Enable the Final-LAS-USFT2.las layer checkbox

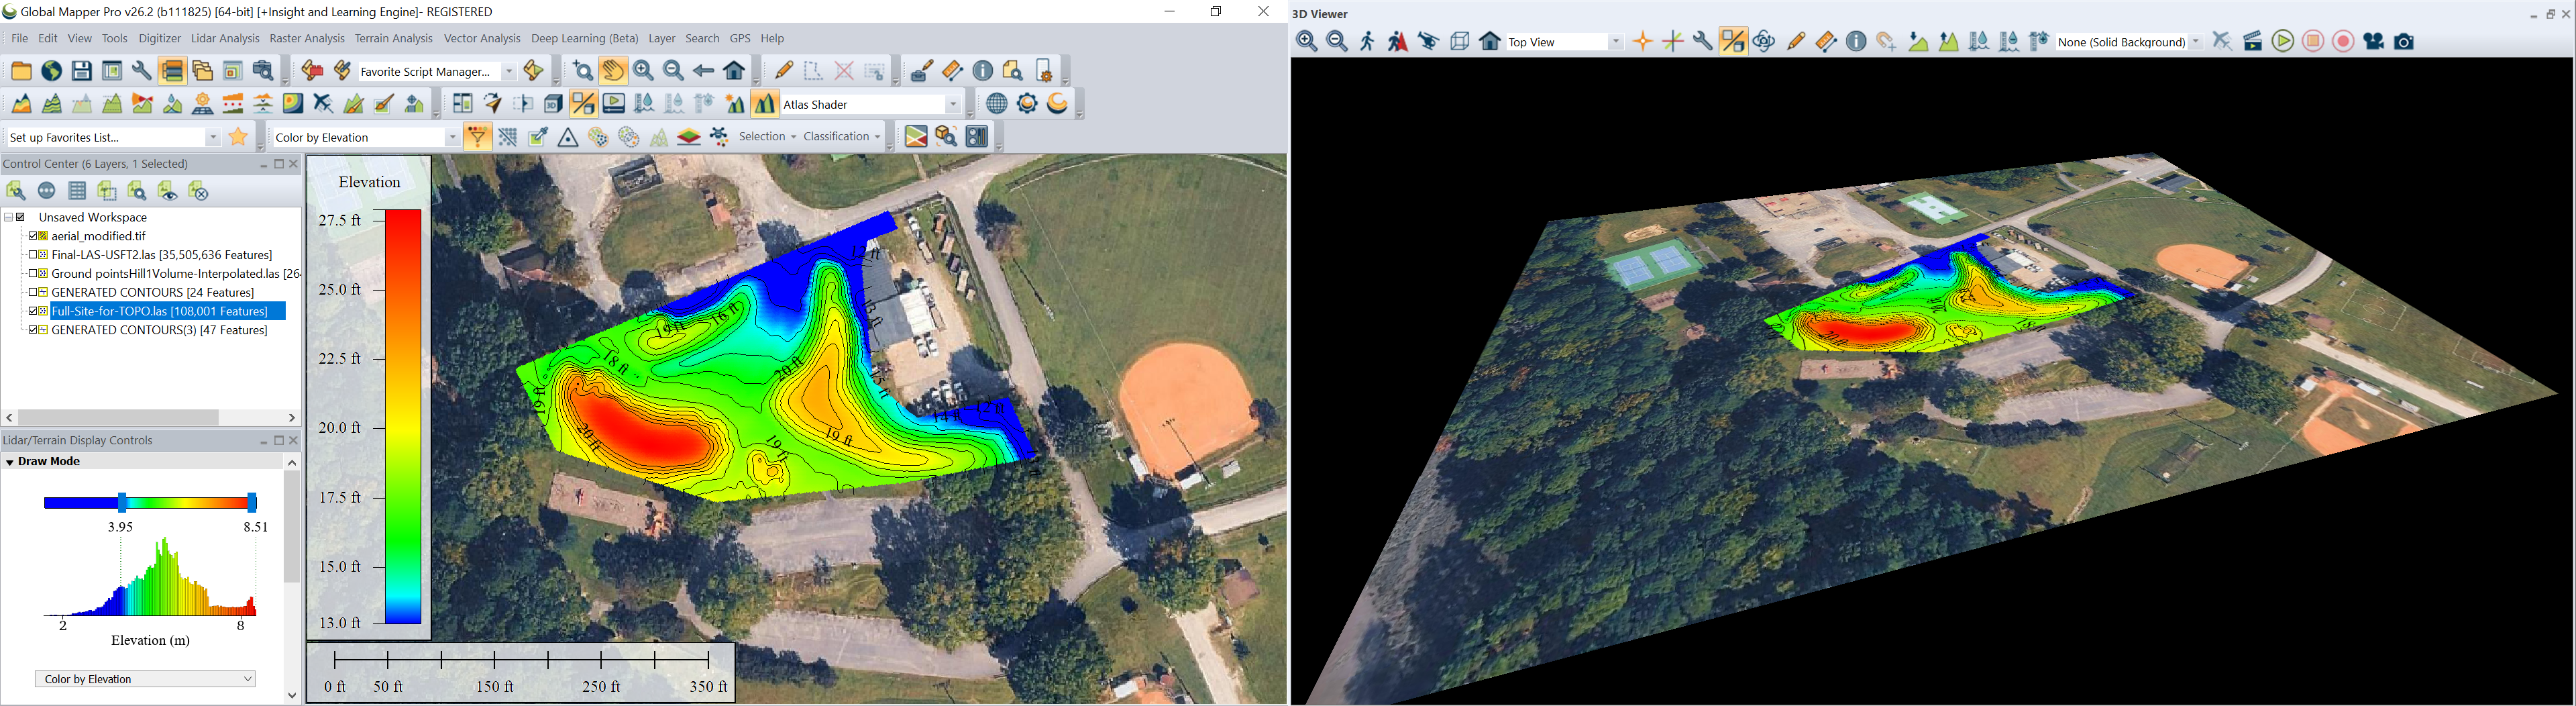(33, 255)
